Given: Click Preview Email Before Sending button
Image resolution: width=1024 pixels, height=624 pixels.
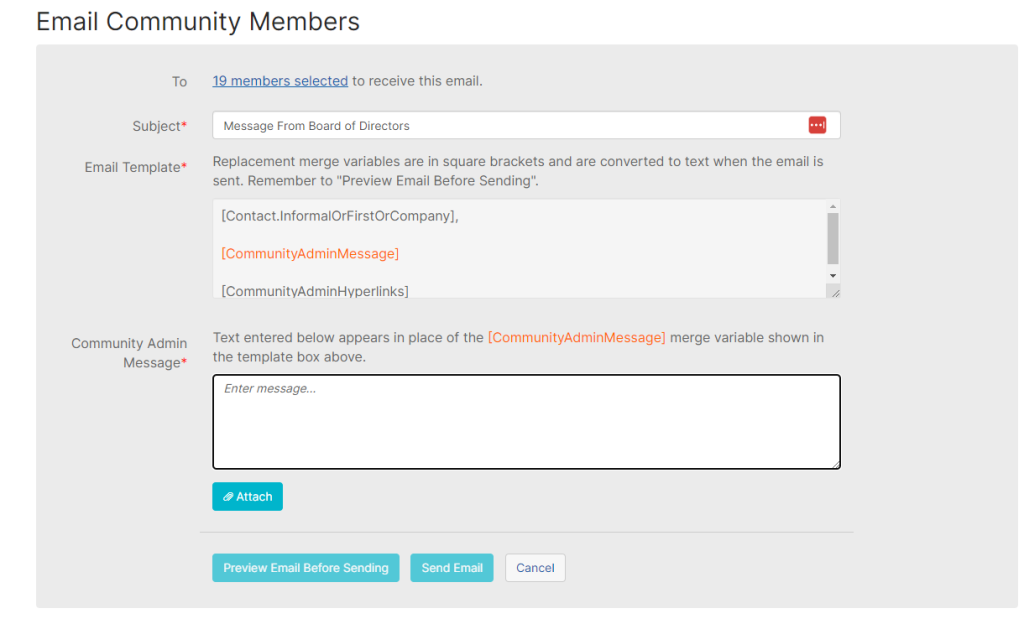Looking at the screenshot, I should pos(306,568).
